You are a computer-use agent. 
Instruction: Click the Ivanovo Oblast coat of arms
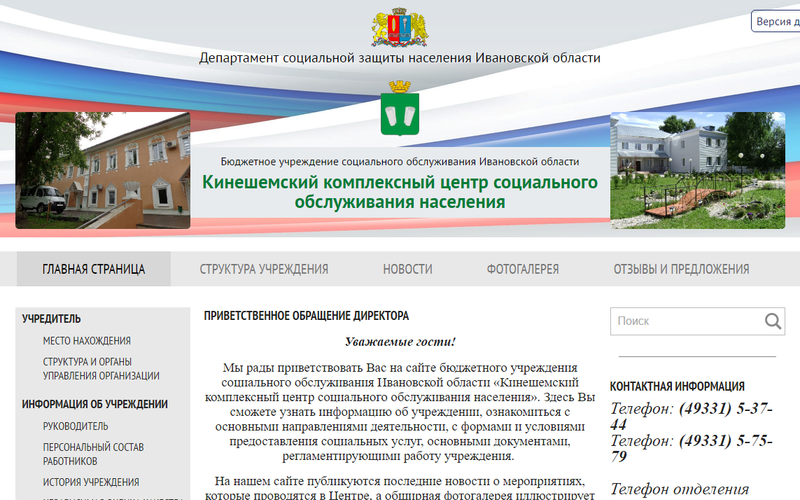click(399, 28)
